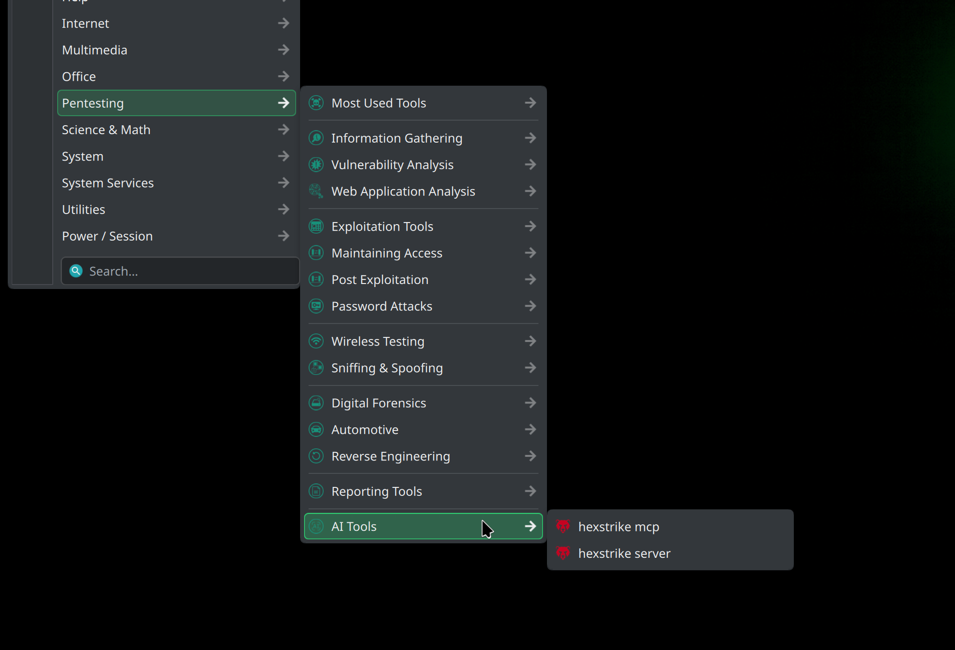Viewport: 955px width, 650px height.
Task: Expand Password Attacks submenu arrow
Action: [530, 306]
